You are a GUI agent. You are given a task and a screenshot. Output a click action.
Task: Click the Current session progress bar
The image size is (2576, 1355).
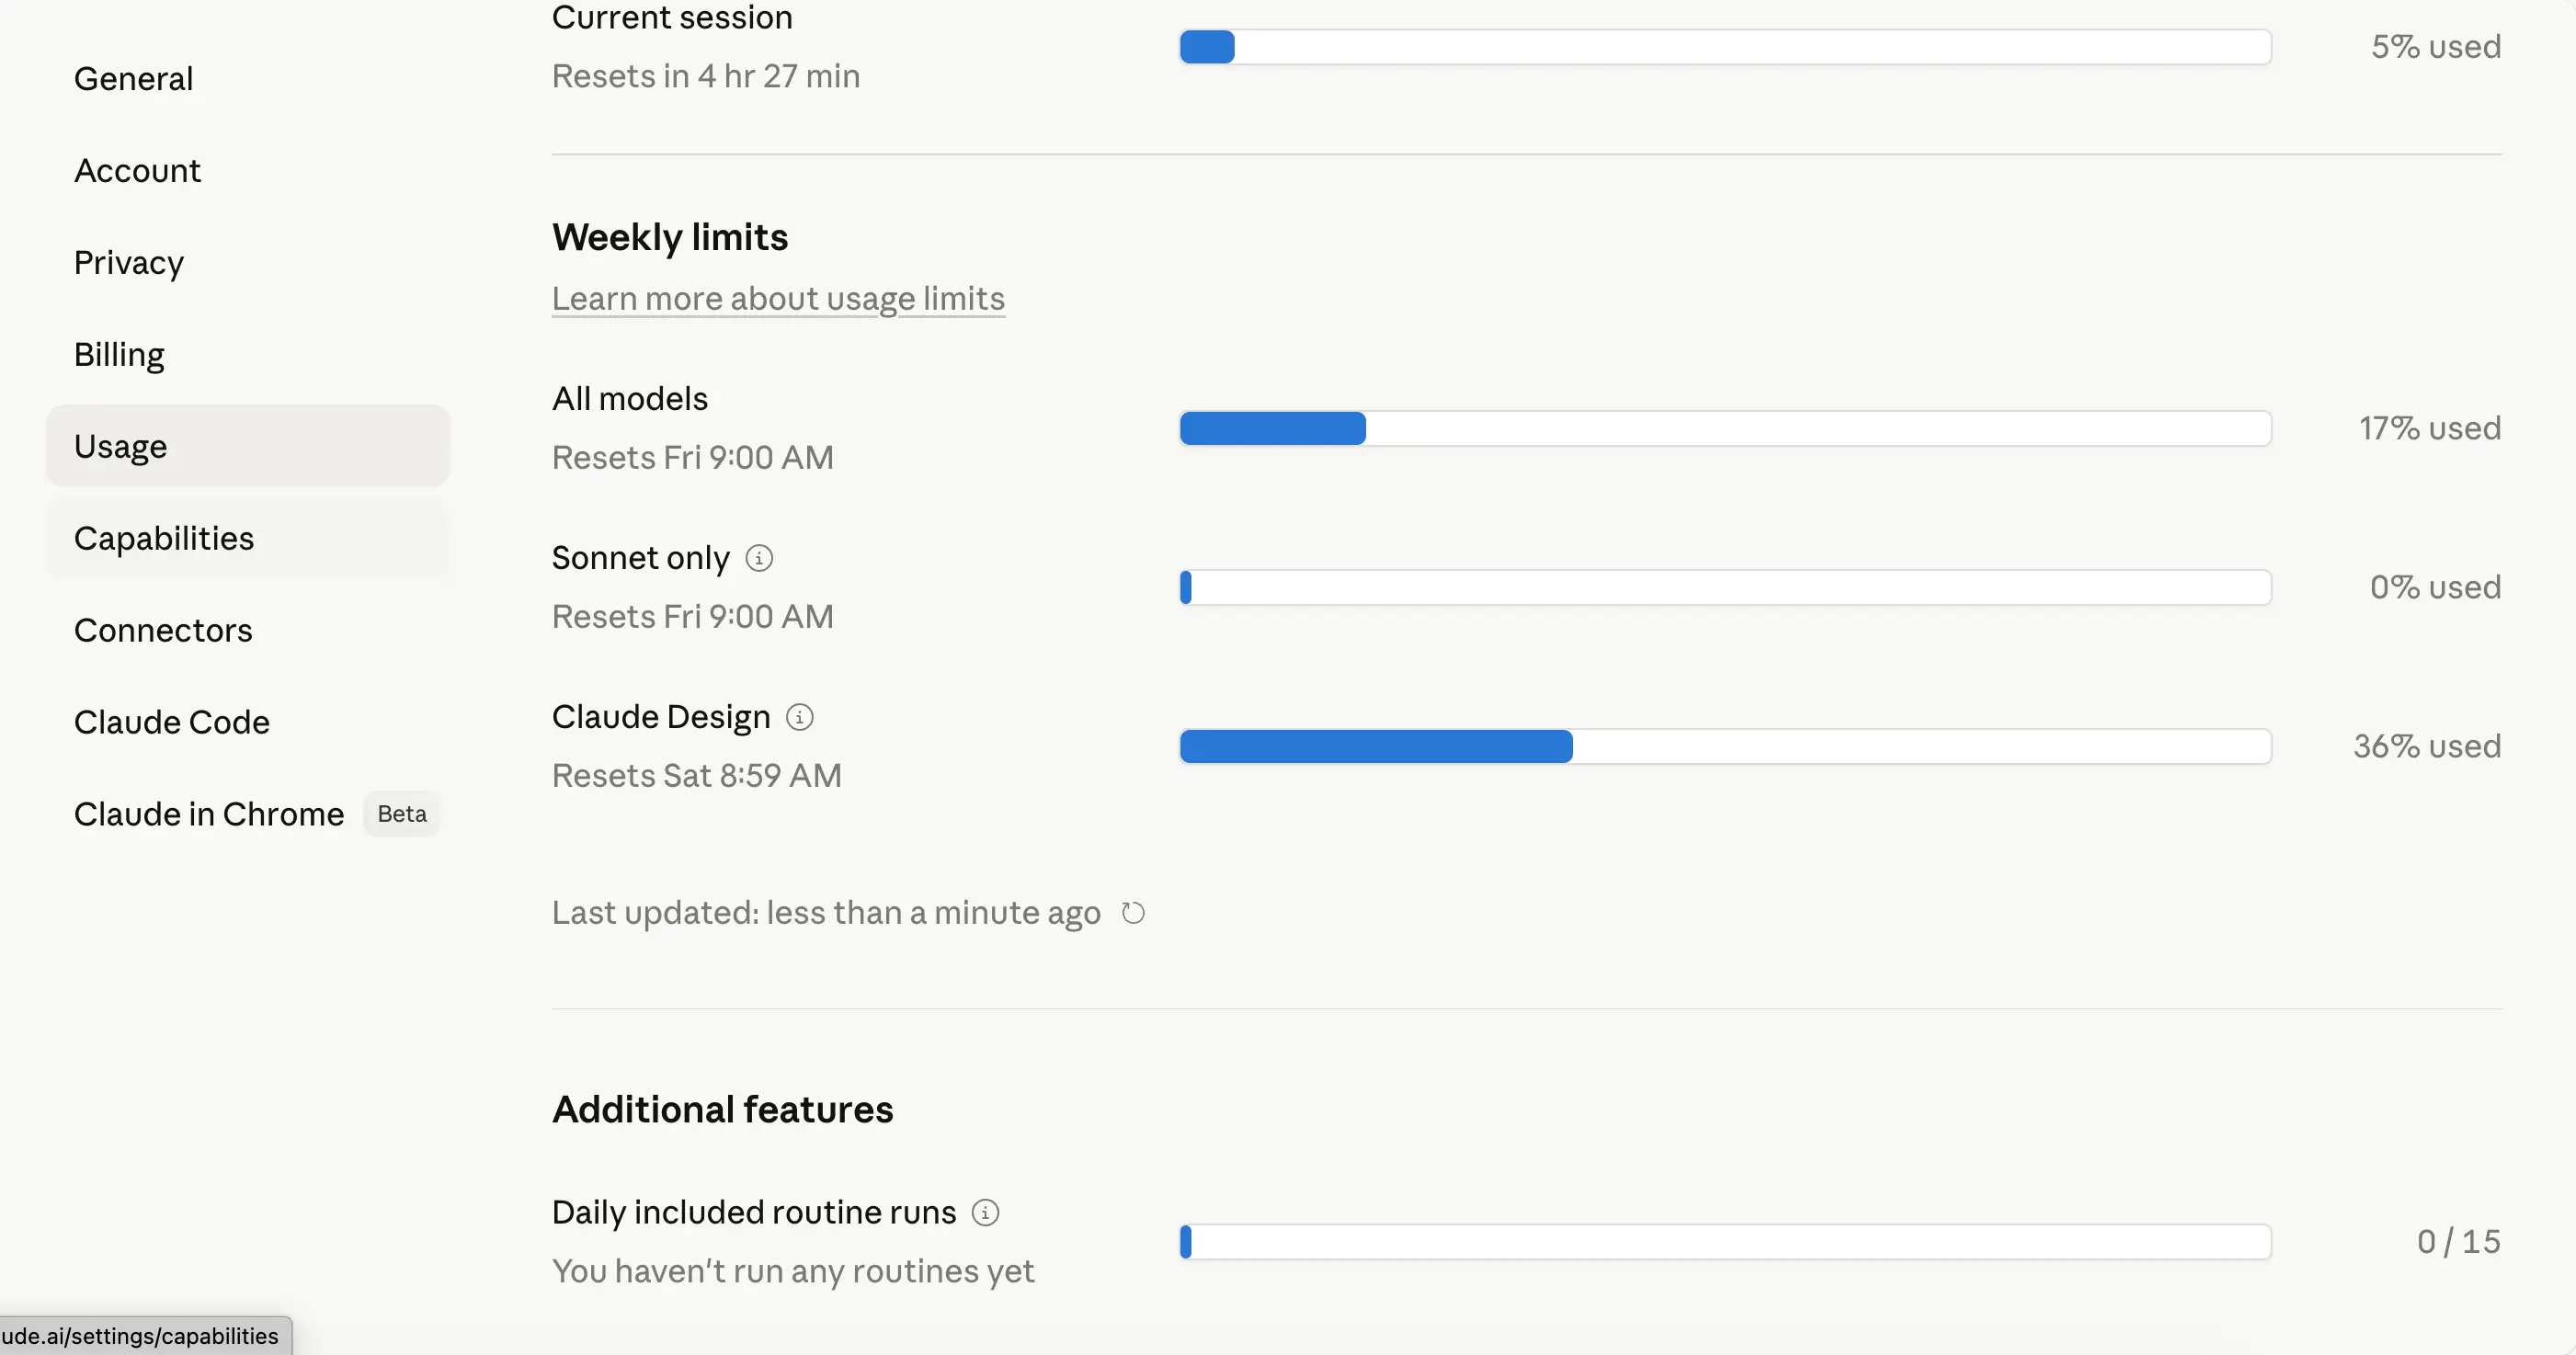point(1725,47)
